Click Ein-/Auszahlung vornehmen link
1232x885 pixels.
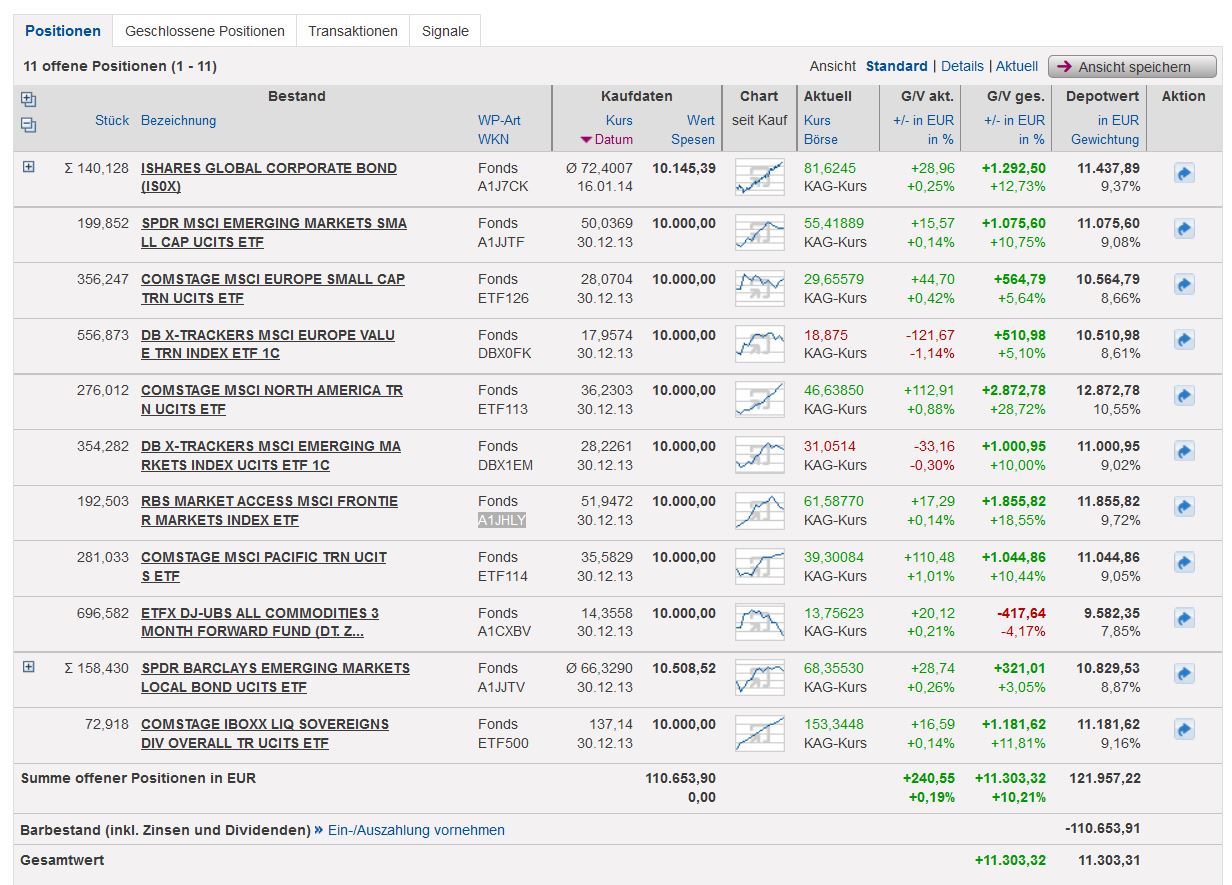(415, 830)
